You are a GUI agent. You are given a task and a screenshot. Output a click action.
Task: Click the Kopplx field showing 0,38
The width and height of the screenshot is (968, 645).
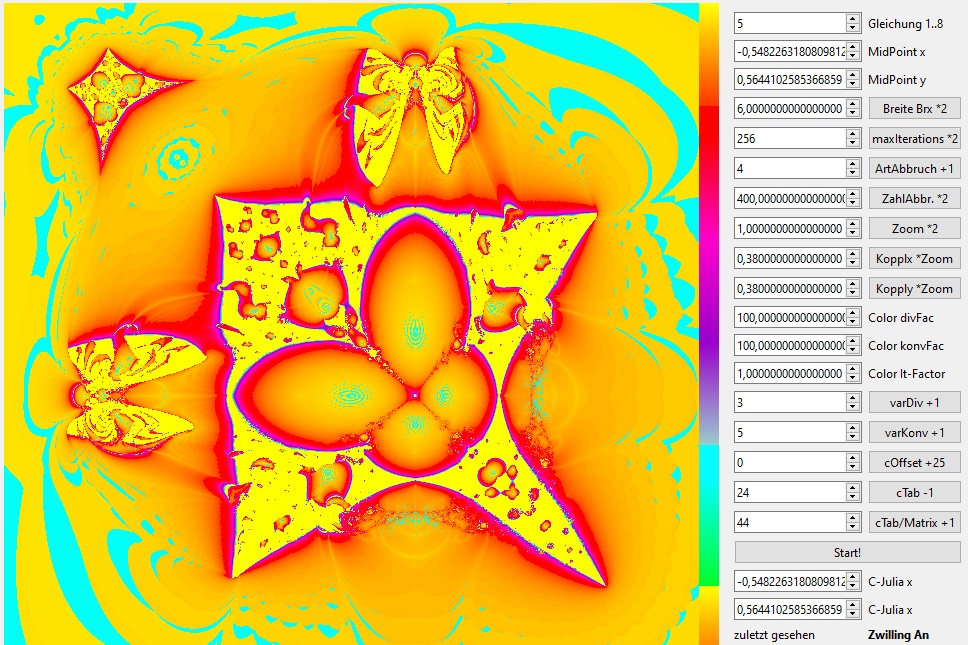790,259
